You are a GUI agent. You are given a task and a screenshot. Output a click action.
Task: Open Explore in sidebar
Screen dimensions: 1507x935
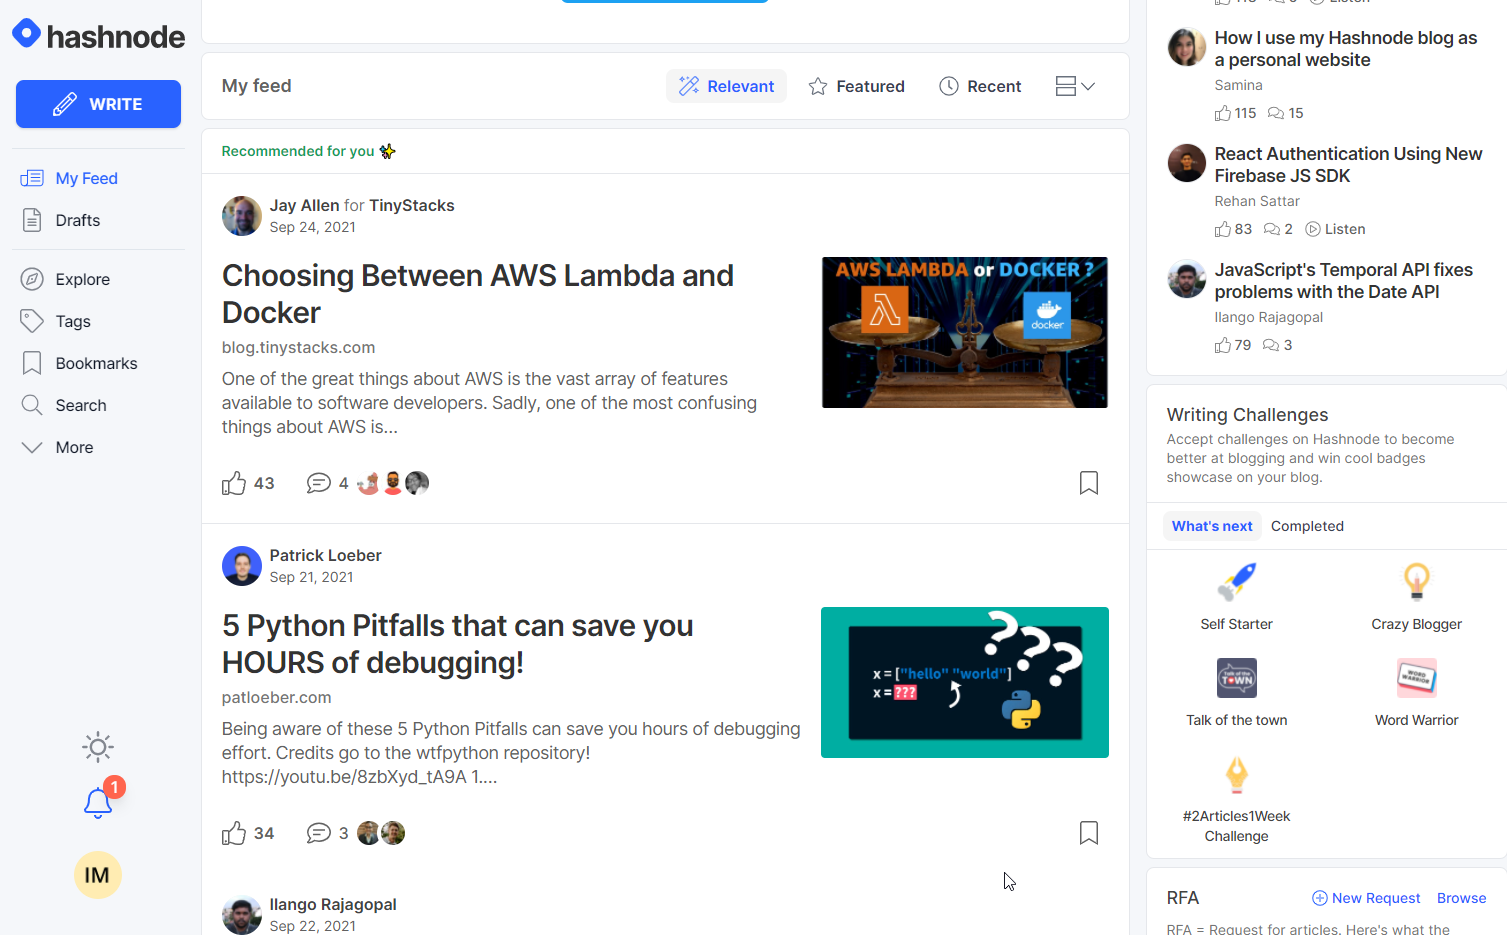(x=66, y=279)
